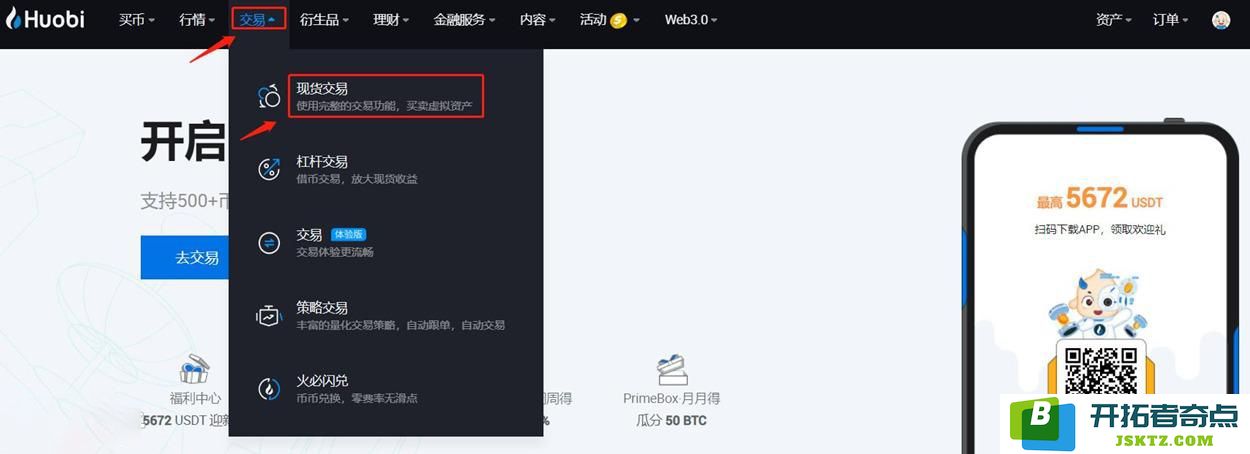Click the PrimeBox treasure chest icon
This screenshot has width=1250, height=454.
point(672,369)
